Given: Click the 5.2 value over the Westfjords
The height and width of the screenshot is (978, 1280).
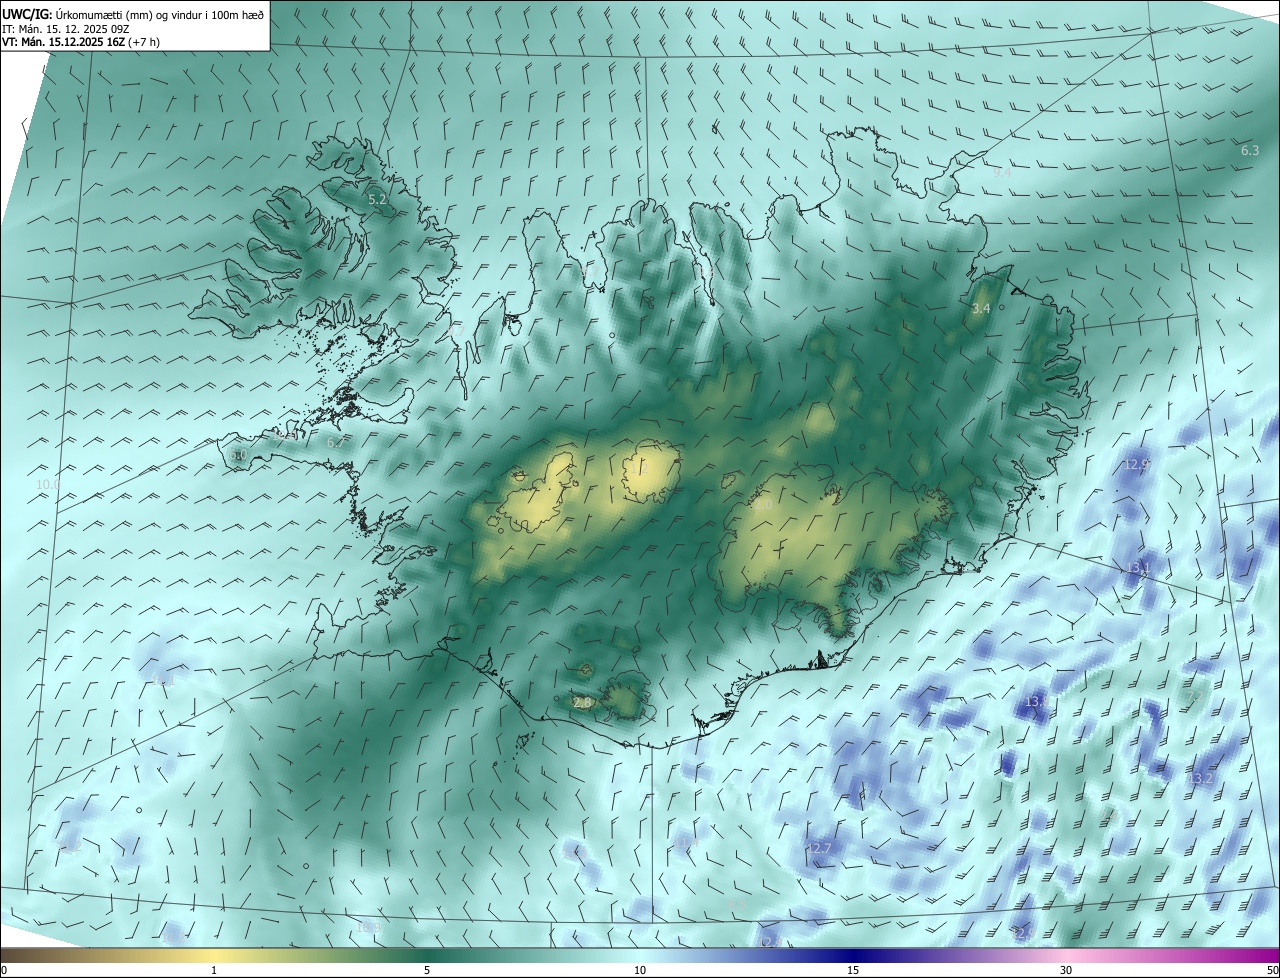Looking at the screenshot, I should click(377, 200).
